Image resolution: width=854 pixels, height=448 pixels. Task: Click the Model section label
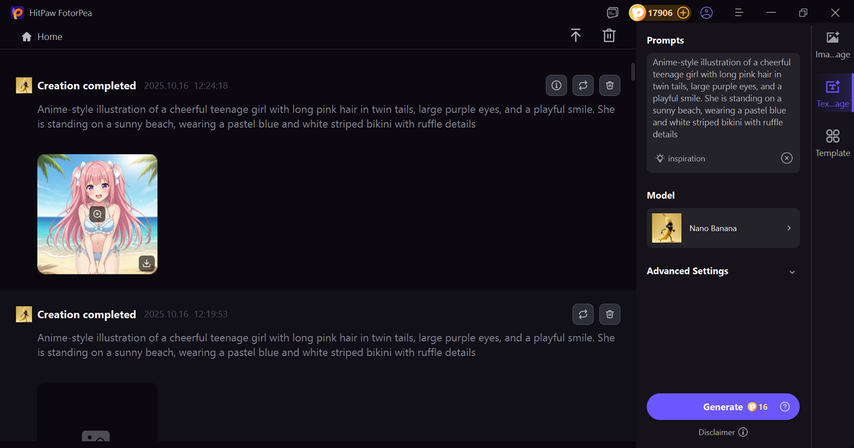coord(661,195)
